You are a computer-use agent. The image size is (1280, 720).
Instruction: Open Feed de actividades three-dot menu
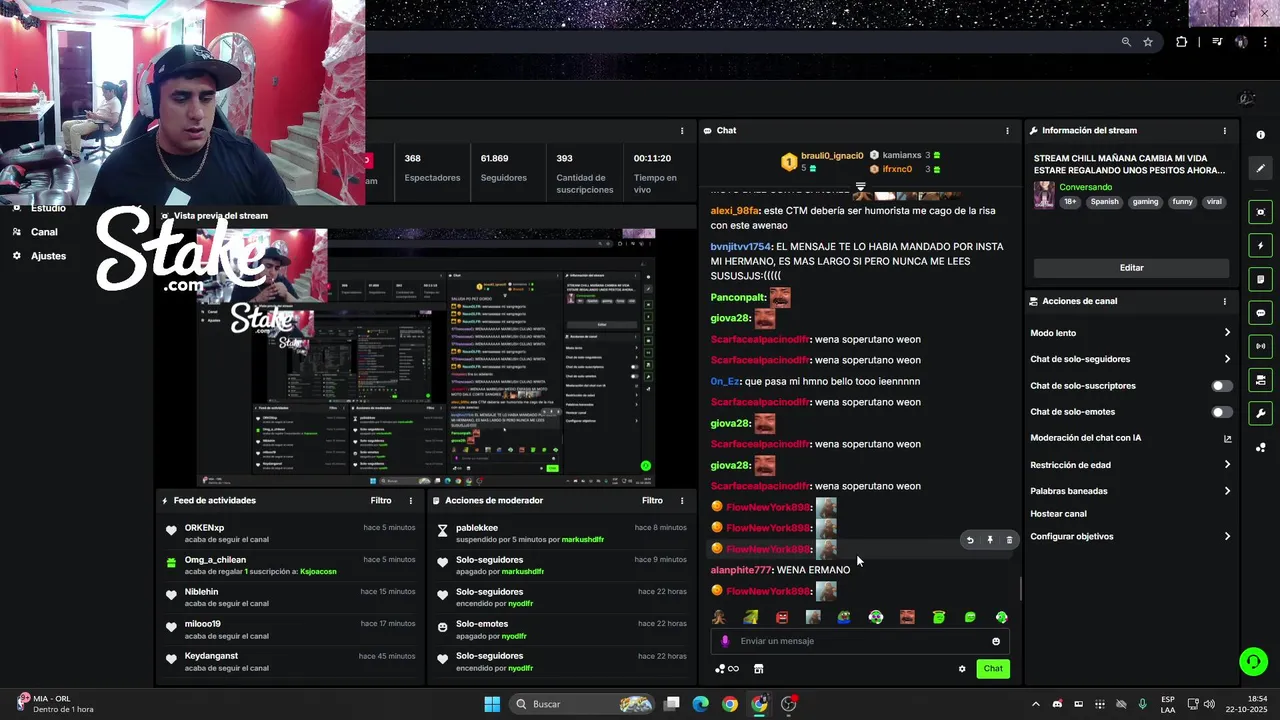[x=410, y=501]
